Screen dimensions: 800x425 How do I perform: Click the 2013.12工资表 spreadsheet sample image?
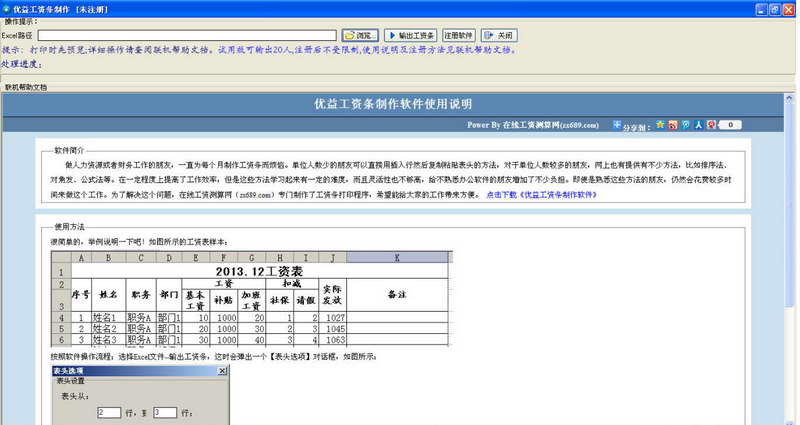(252, 298)
